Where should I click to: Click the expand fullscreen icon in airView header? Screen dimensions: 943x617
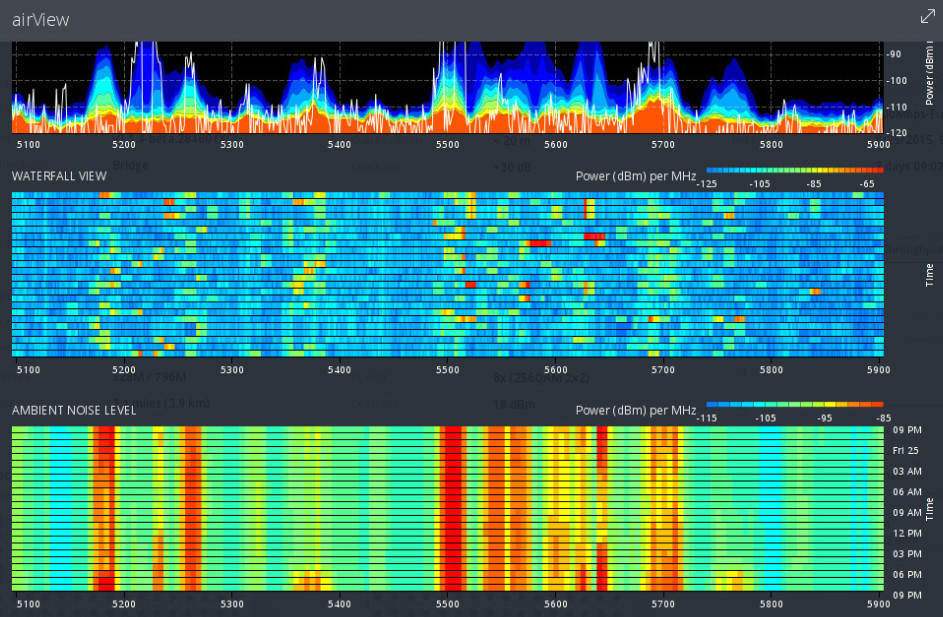coord(926,17)
